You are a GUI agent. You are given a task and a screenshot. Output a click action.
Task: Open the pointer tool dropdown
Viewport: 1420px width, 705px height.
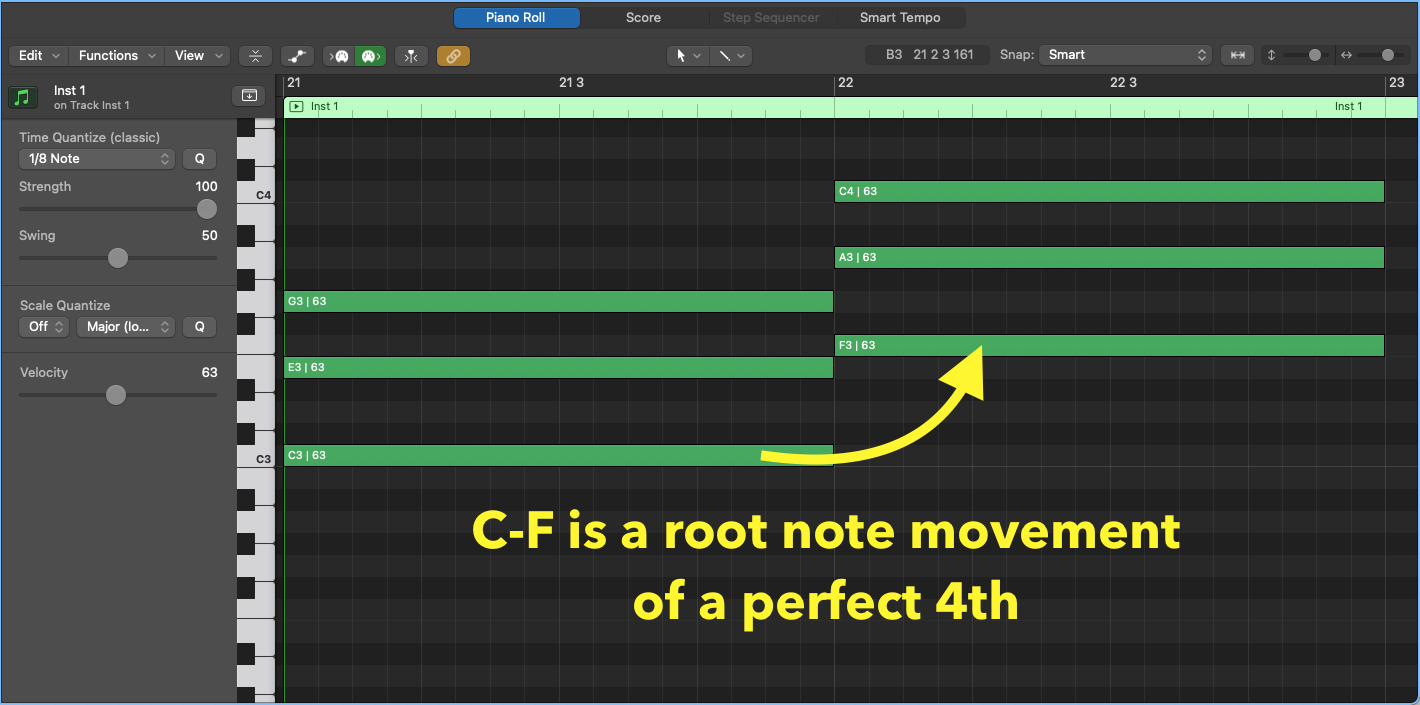[688, 56]
